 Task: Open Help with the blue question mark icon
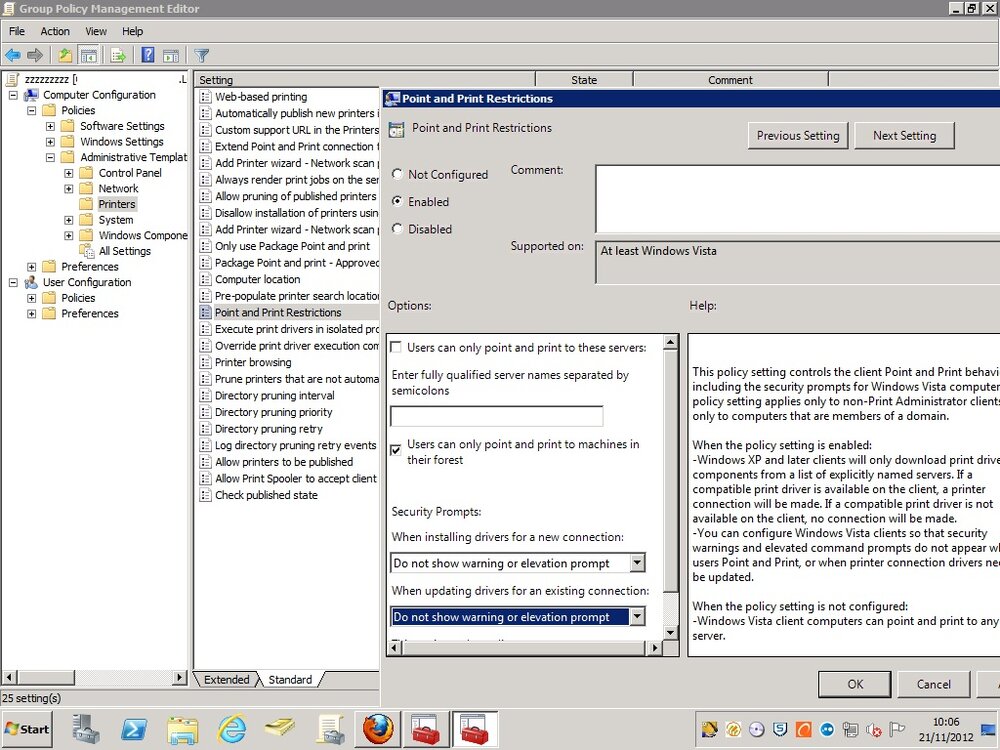point(148,55)
